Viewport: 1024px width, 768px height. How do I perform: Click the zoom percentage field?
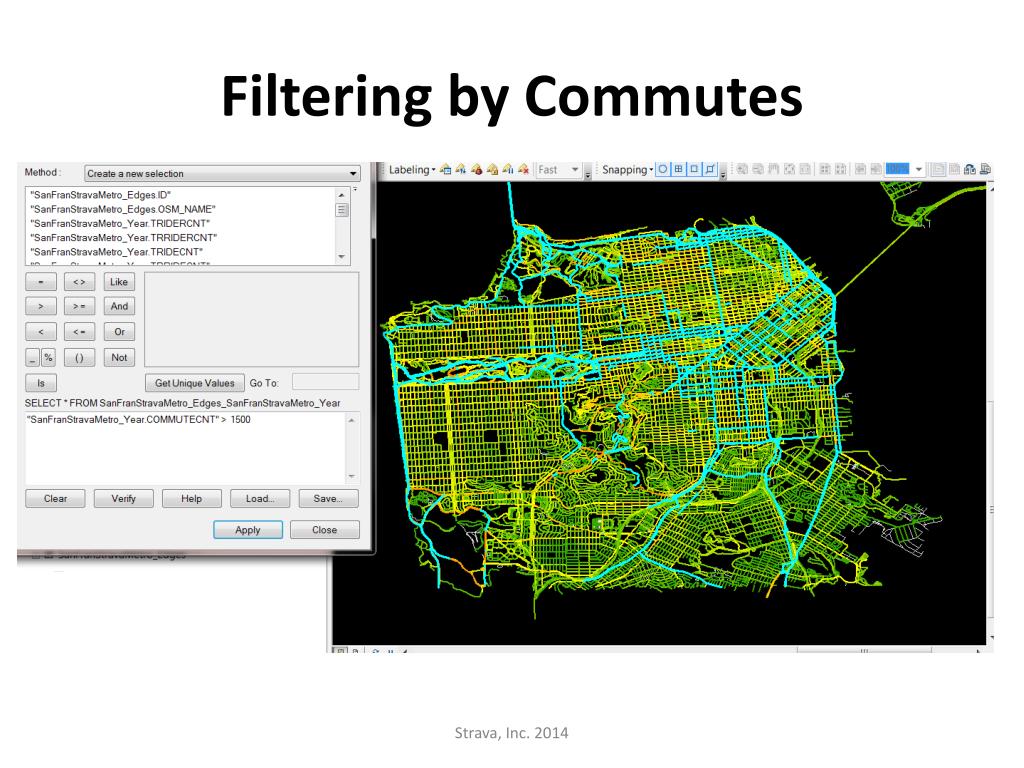click(898, 170)
